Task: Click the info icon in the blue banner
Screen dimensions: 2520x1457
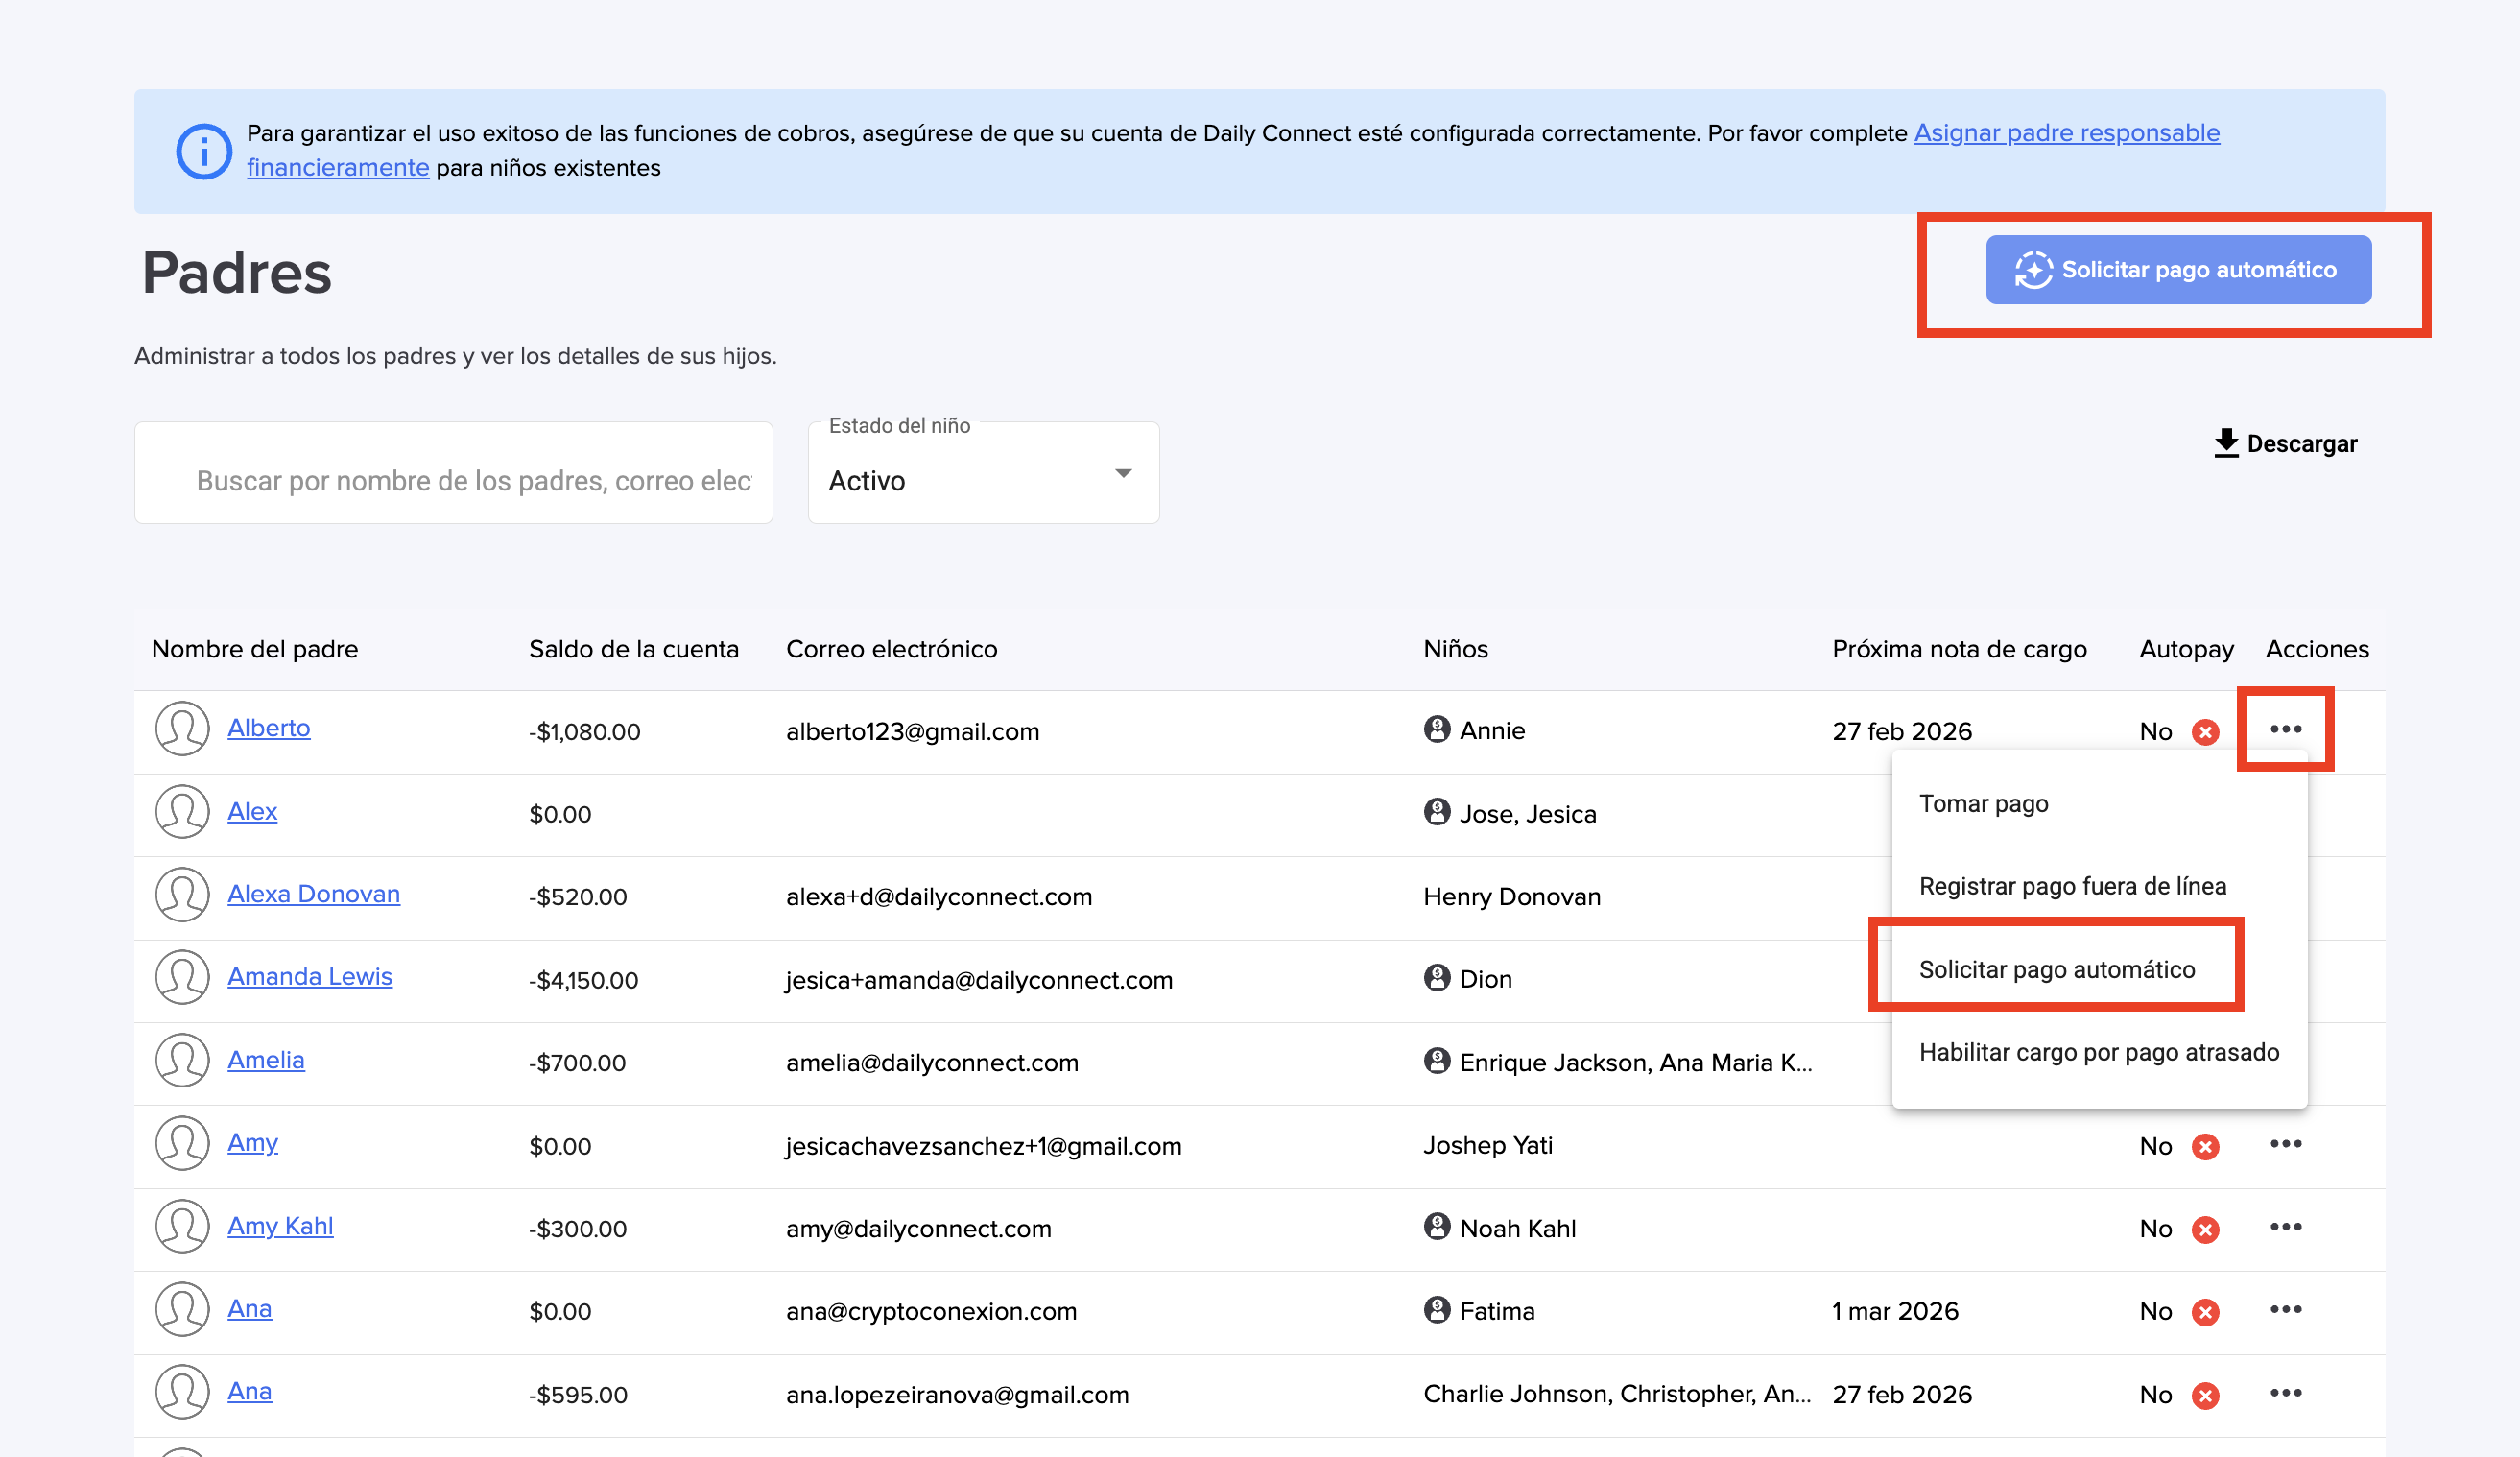Action: (x=204, y=151)
